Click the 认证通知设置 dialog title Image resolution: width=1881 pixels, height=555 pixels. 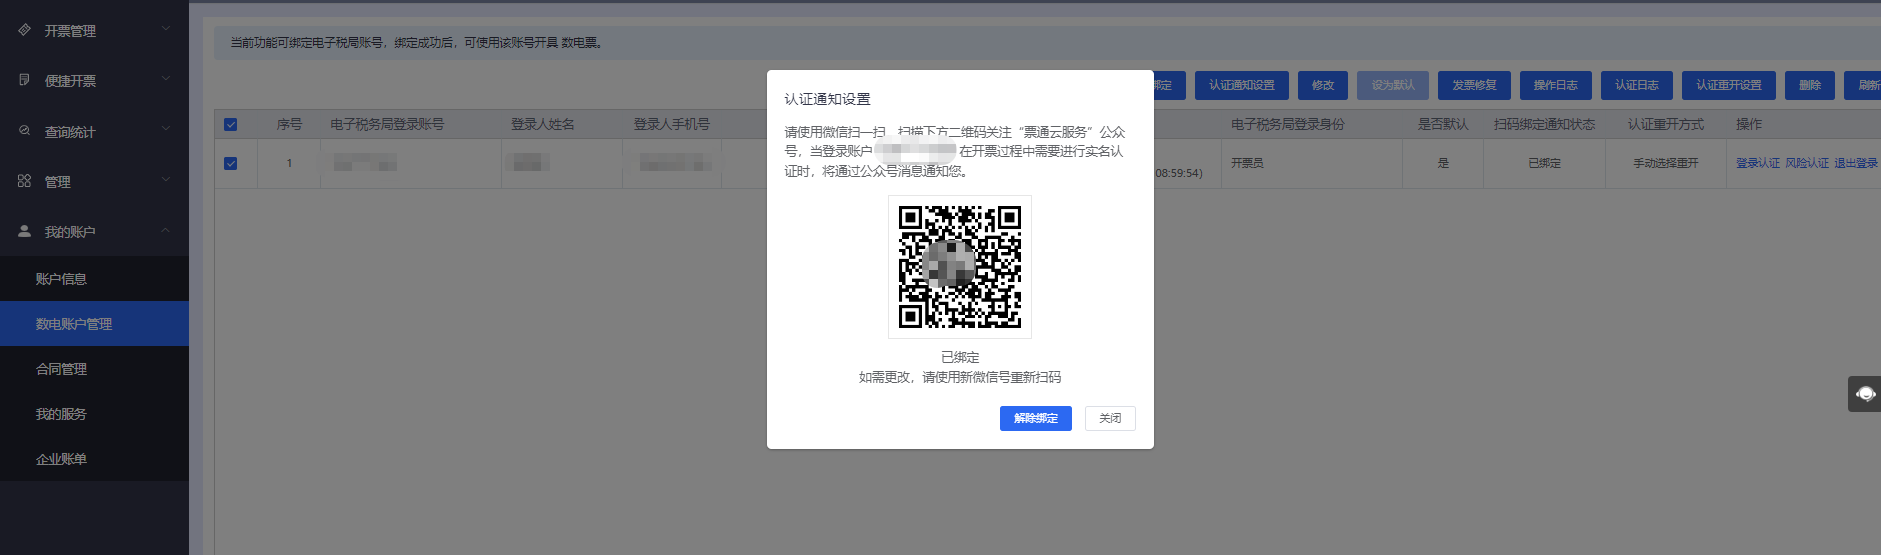pyautogui.click(x=827, y=99)
